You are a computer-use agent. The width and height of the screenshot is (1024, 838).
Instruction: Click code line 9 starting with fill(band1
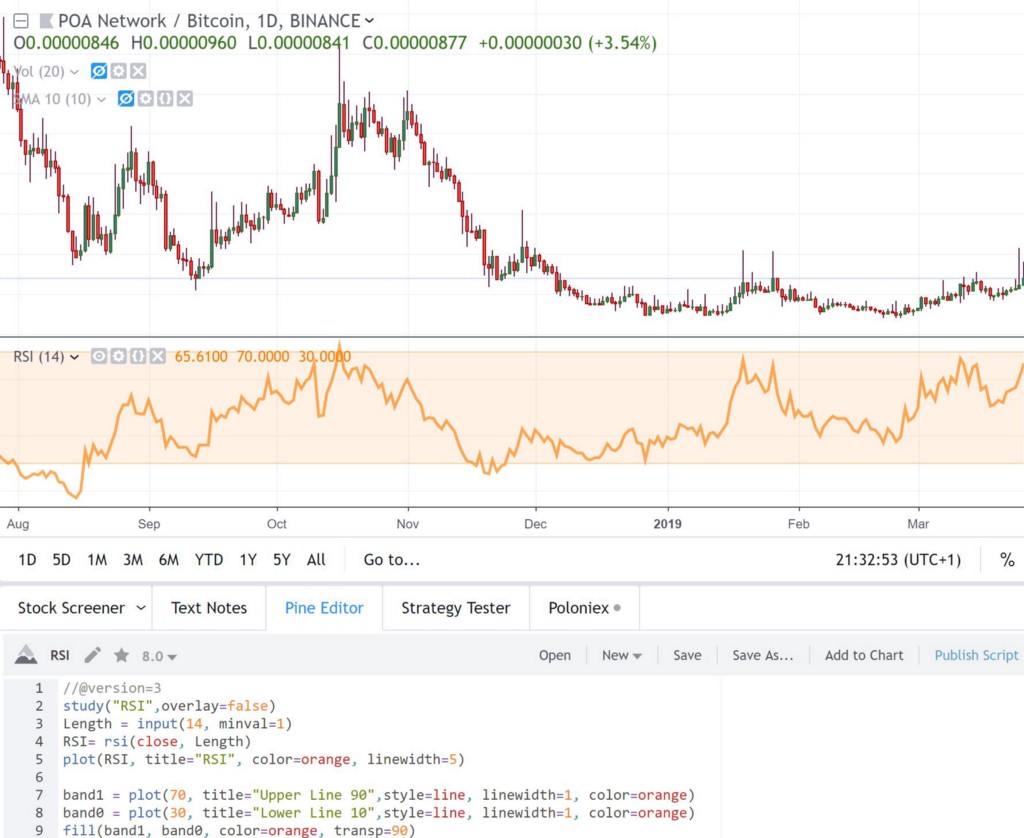point(239,830)
